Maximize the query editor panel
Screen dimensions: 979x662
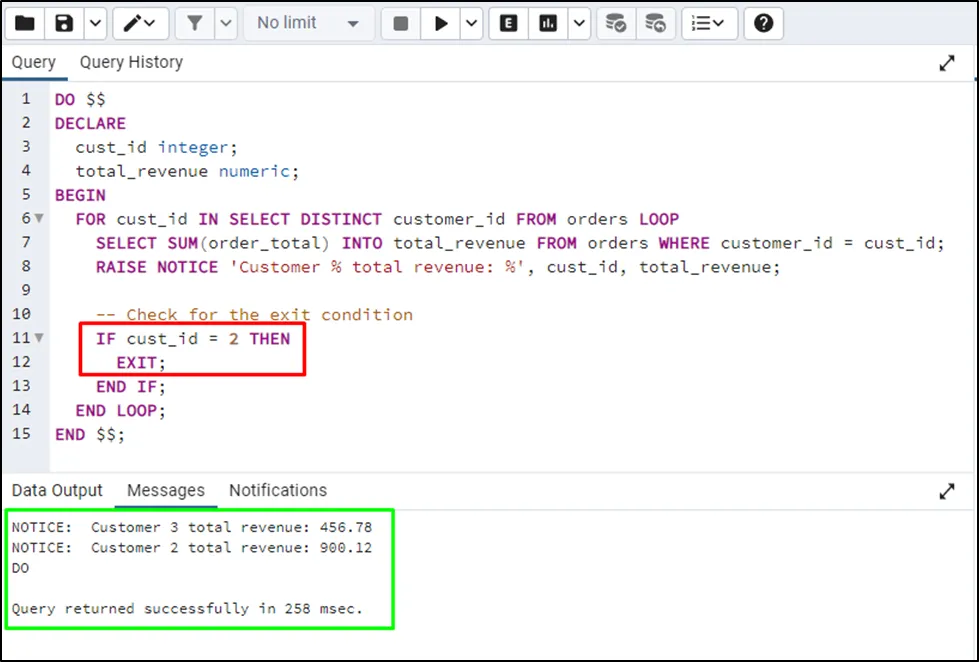click(947, 63)
